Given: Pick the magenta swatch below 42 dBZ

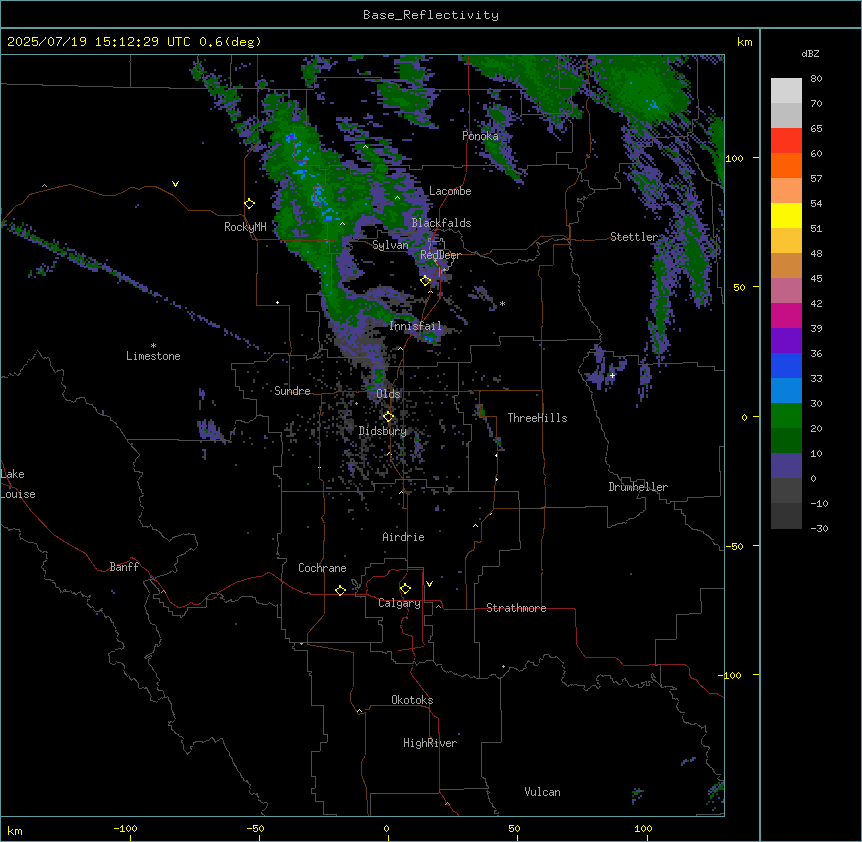Looking at the screenshot, I should 786,315.
